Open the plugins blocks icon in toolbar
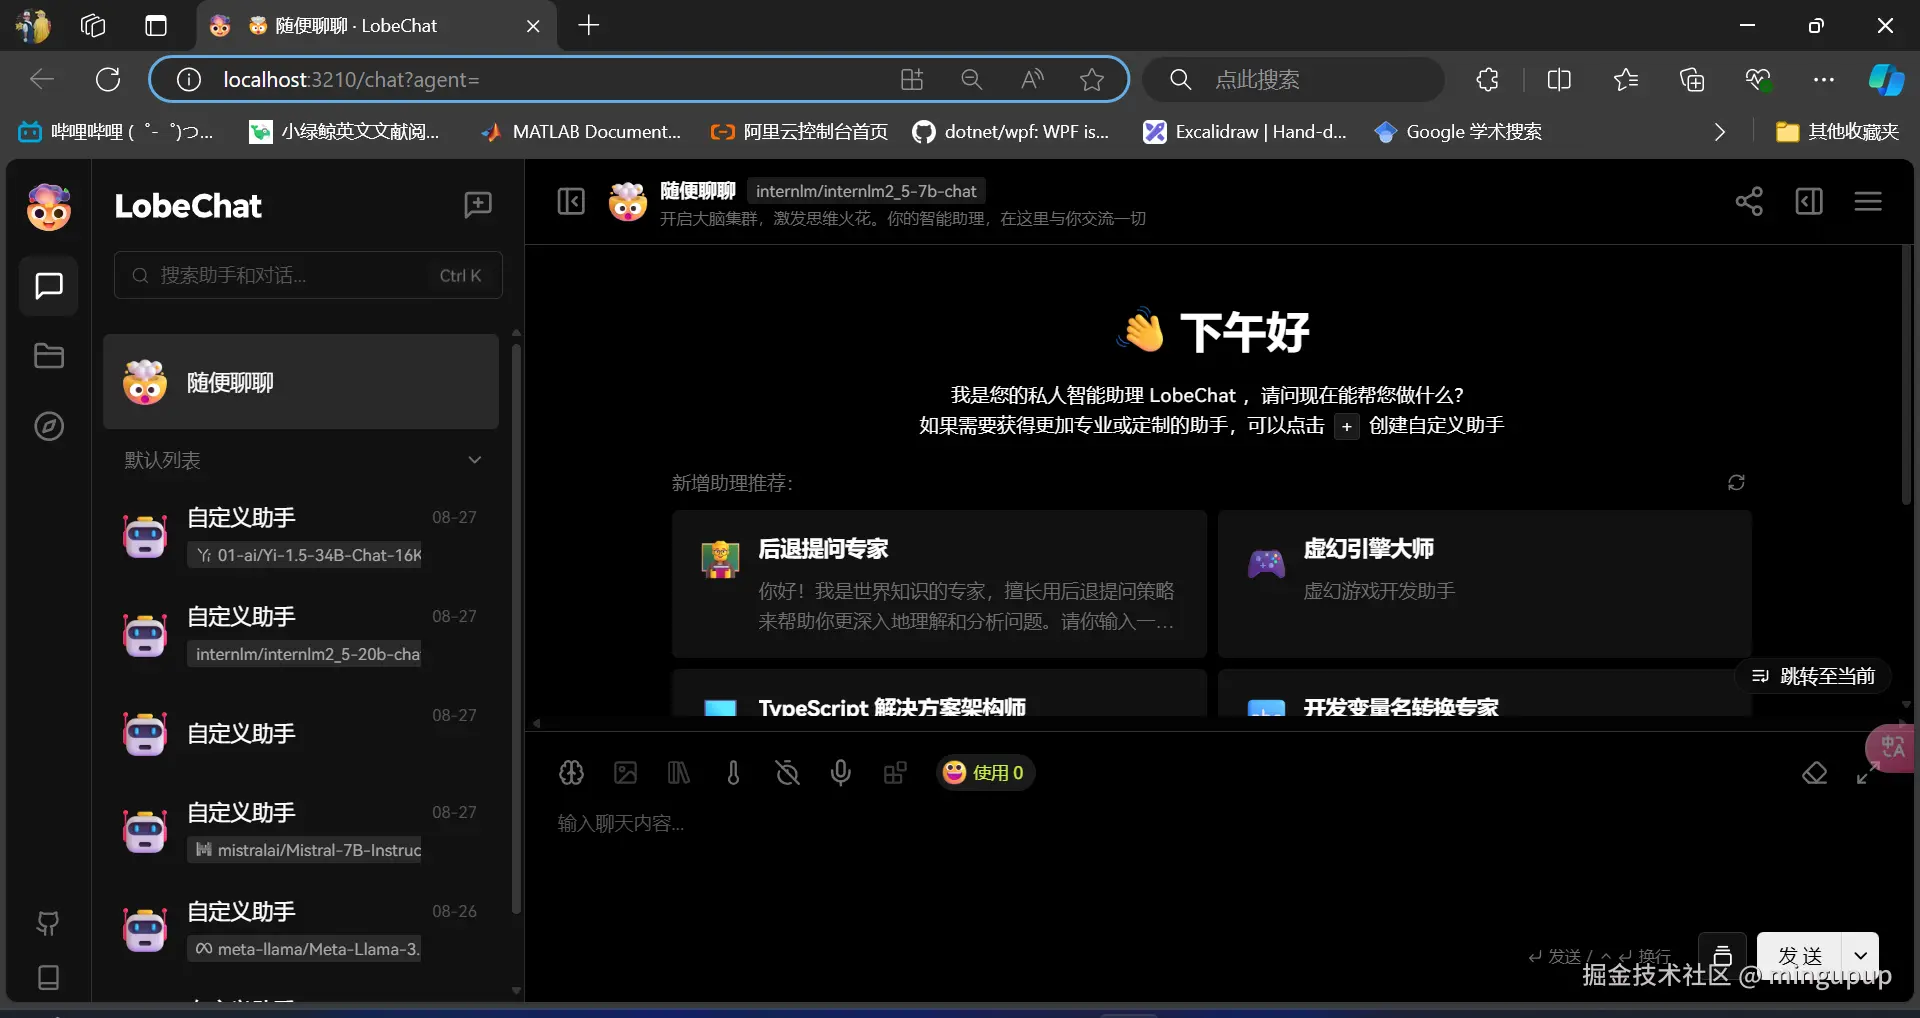Screen dimensions: 1920x1018 click(895, 772)
